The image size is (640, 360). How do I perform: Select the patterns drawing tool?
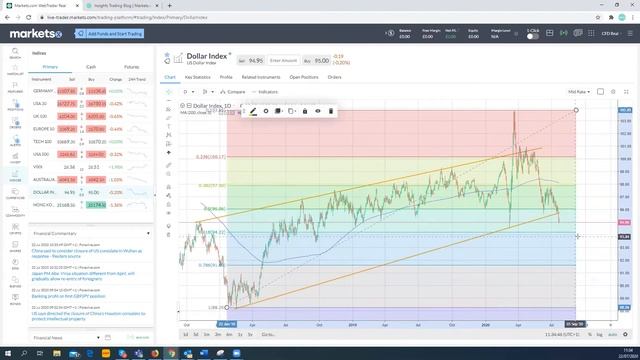coord(169,135)
